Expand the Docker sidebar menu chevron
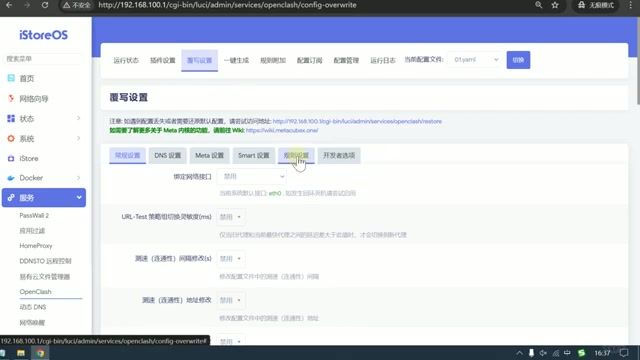 coord(78,178)
